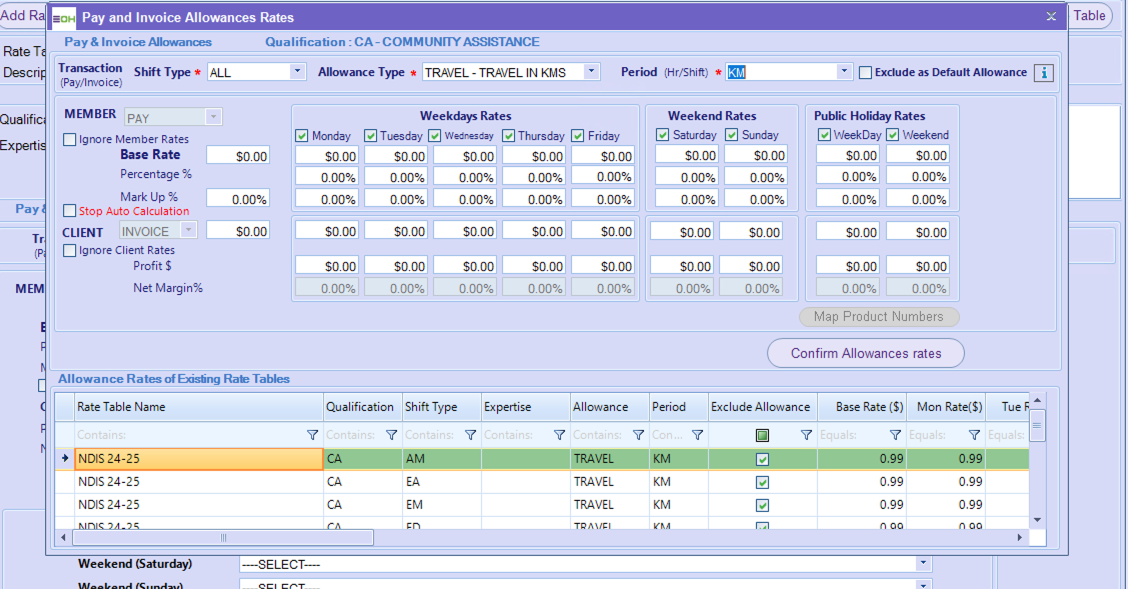Click Confirm Allowances rates button

click(x=866, y=353)
